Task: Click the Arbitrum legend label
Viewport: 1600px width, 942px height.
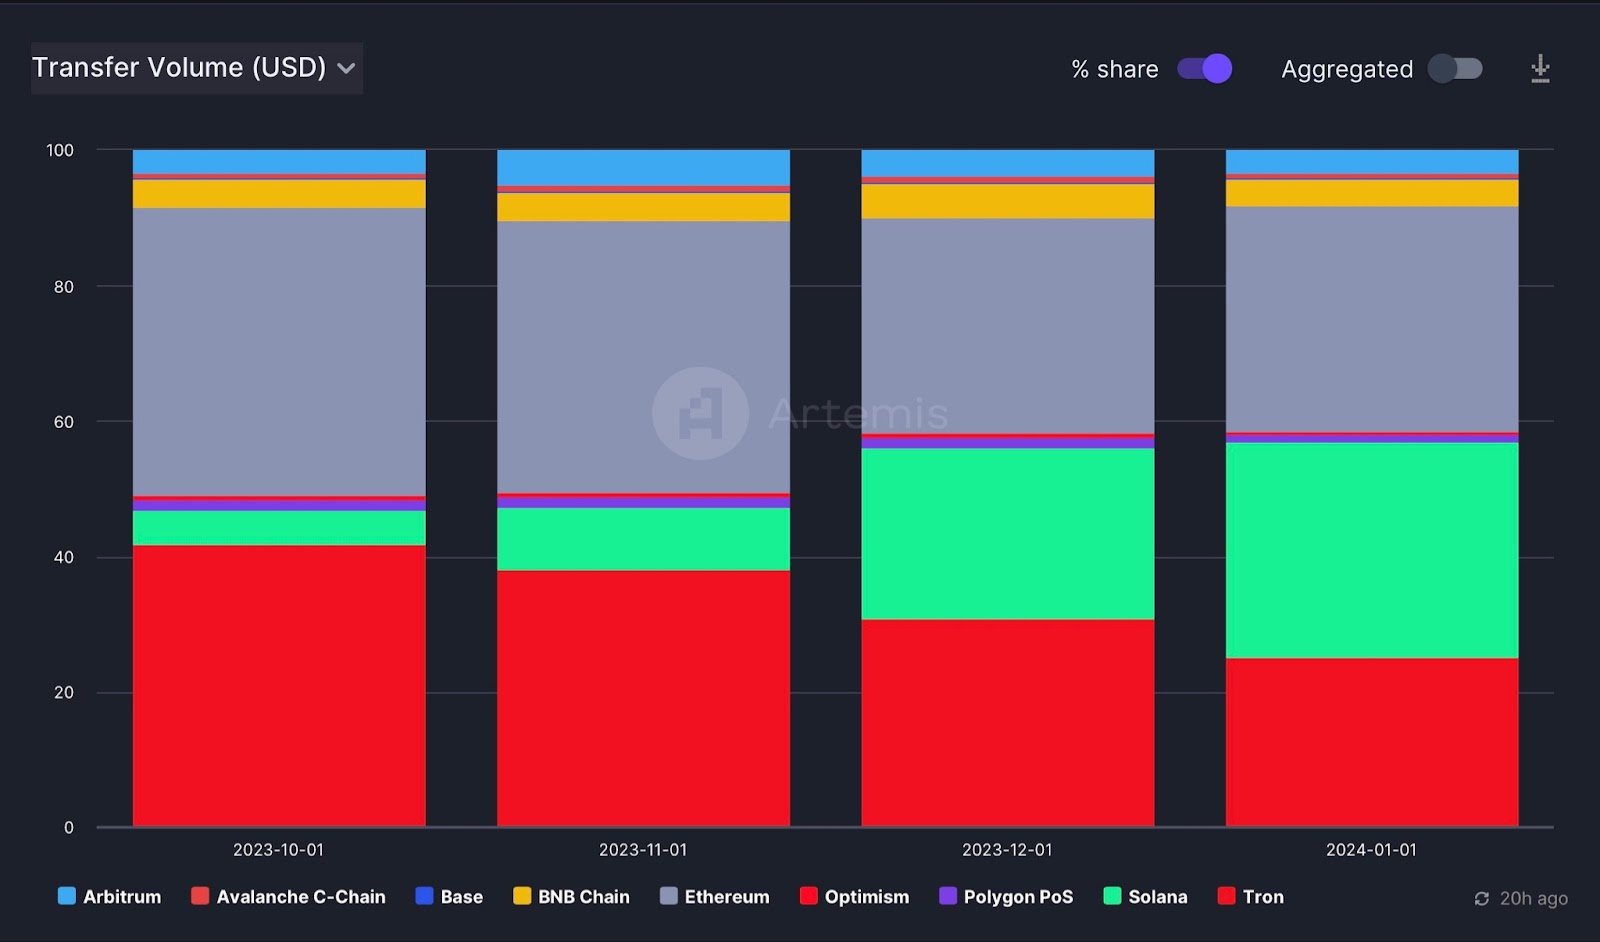Action: 122,897
